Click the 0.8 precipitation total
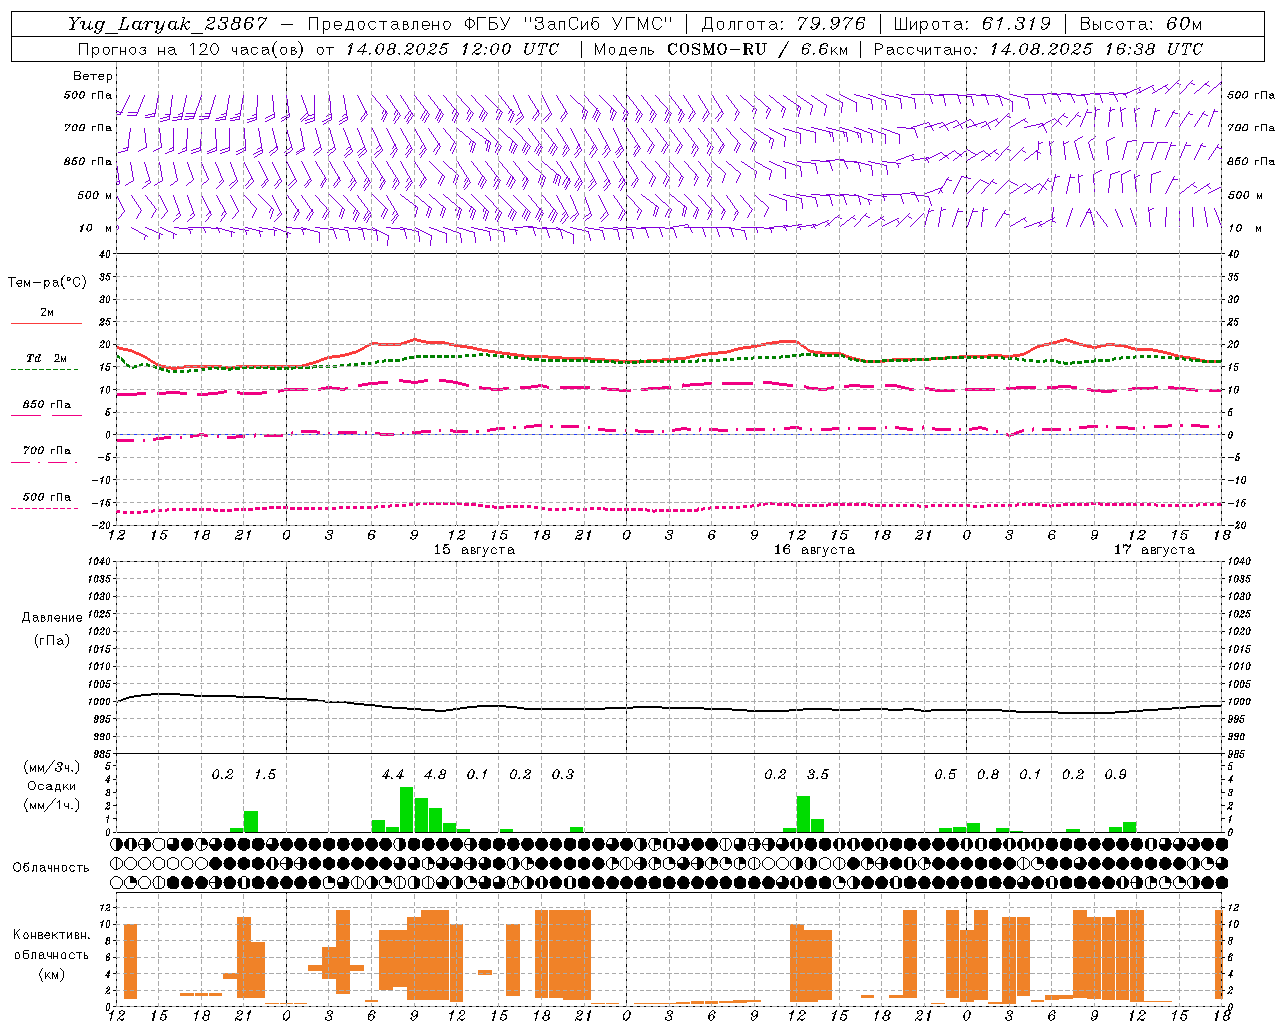Image resolution: width=1280 pixels, height=1024 pixels. [x=988, y=775]
